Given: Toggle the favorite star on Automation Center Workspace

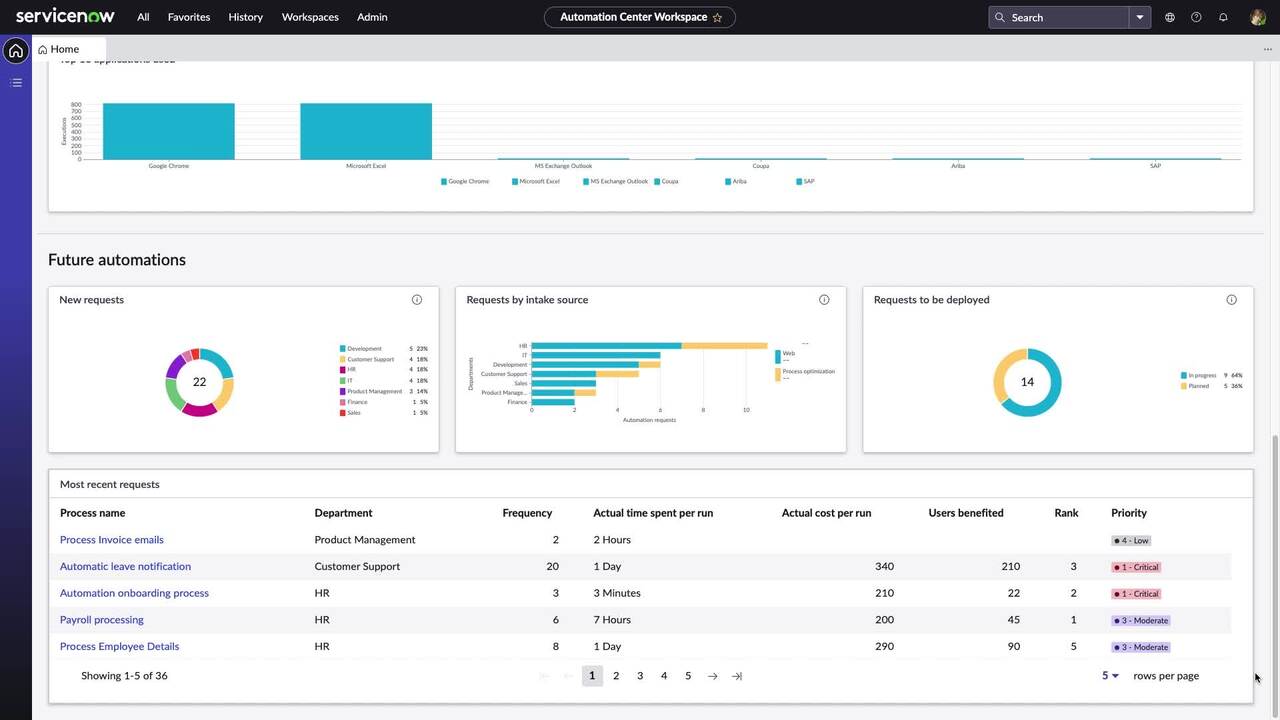Looking at the screenshot, I should [717, 17].
